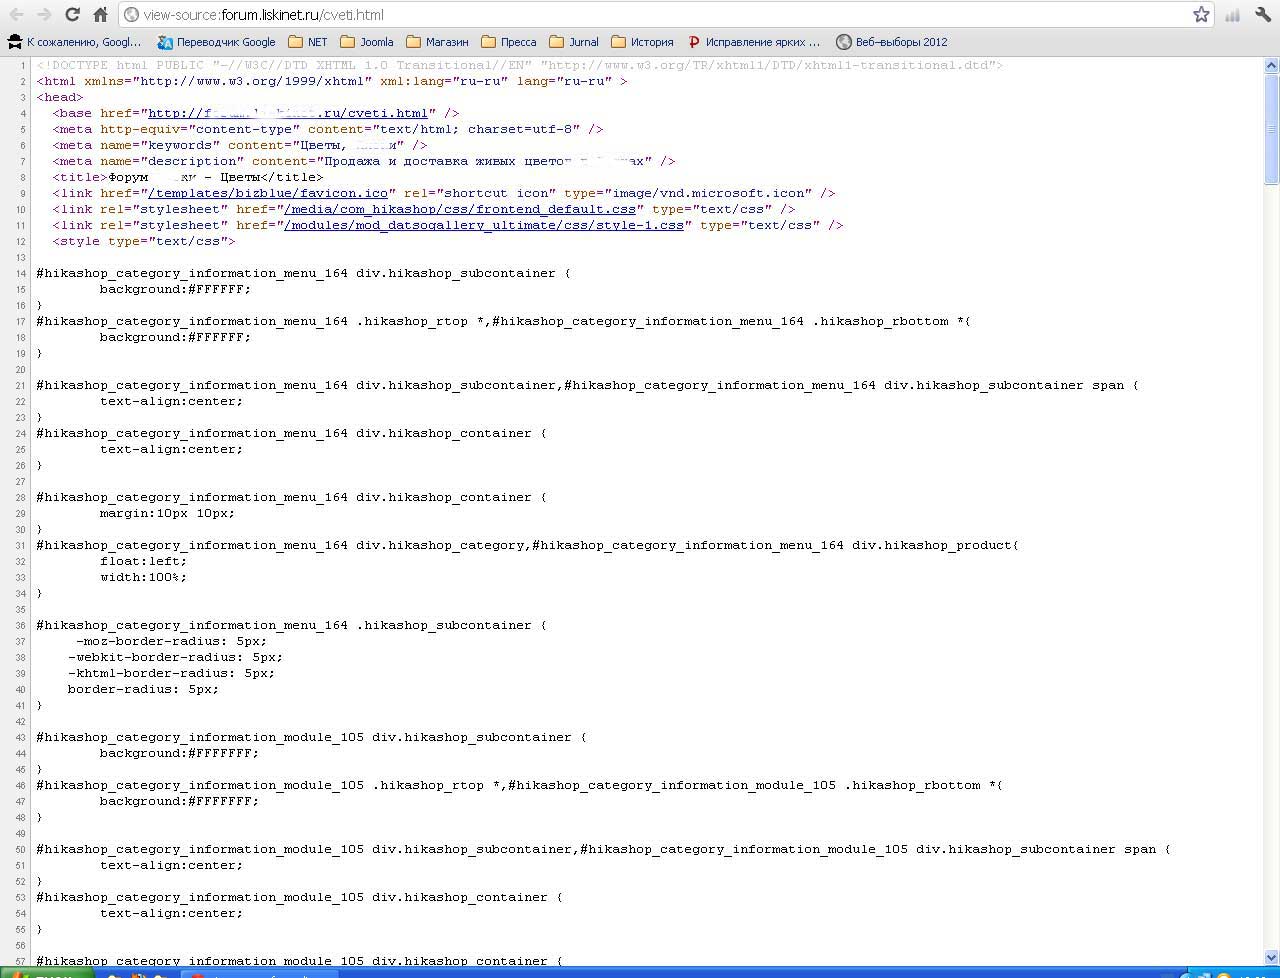
Task: Click the signal bars extension icon
Action: (1233, 15)
